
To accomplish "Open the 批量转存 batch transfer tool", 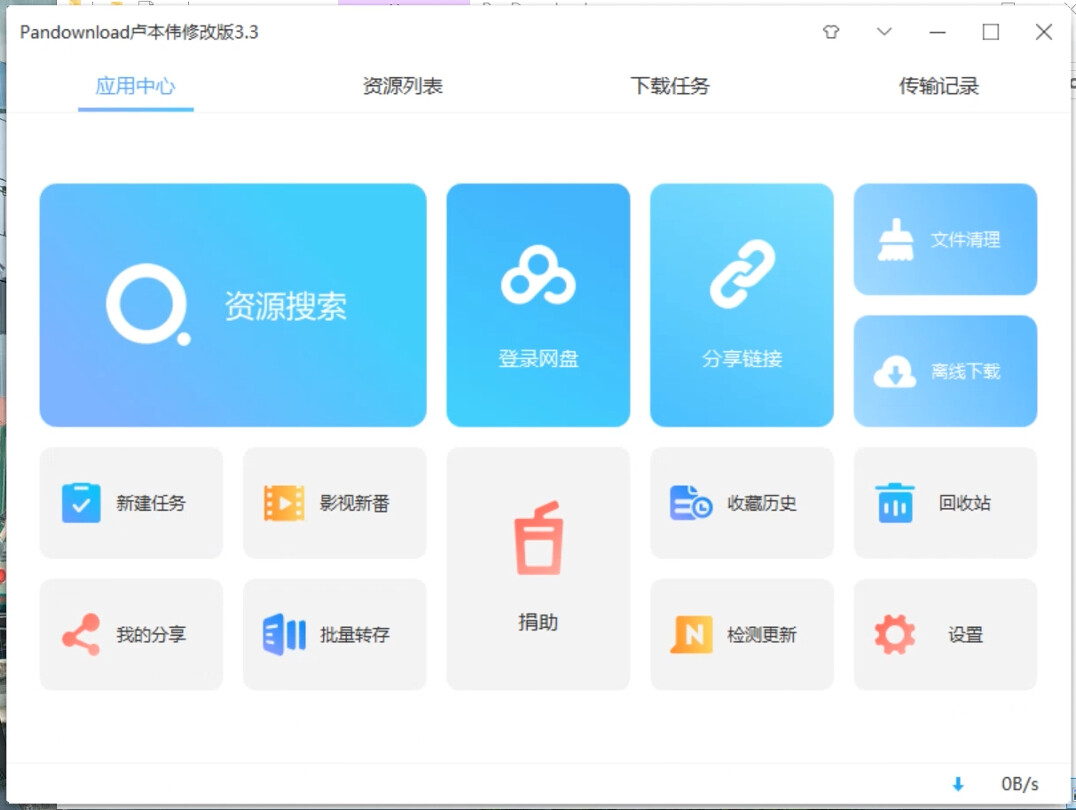I will point(334,634).
